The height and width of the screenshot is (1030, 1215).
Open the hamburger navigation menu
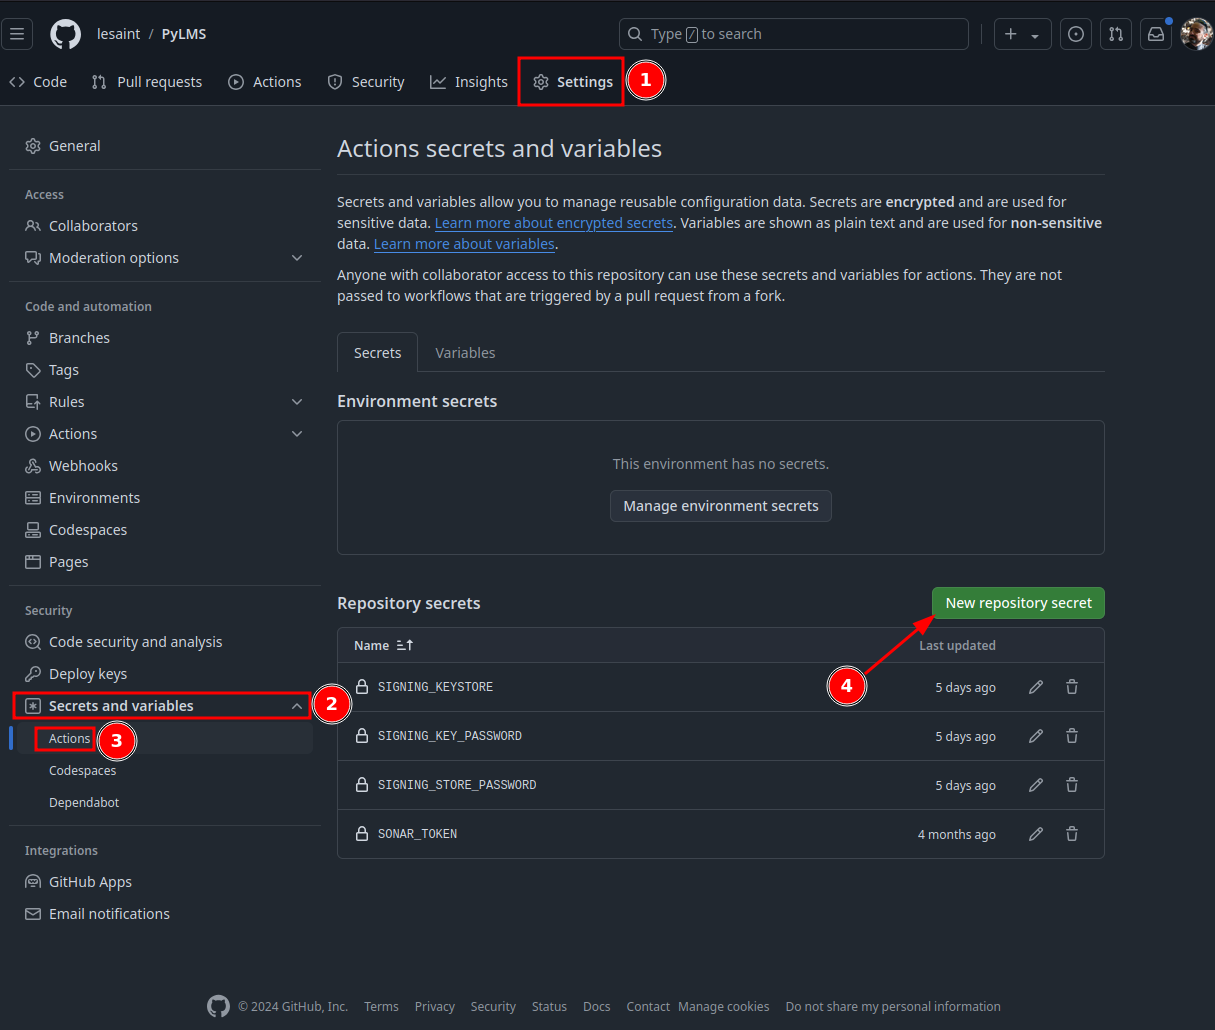tap(17, 34)
